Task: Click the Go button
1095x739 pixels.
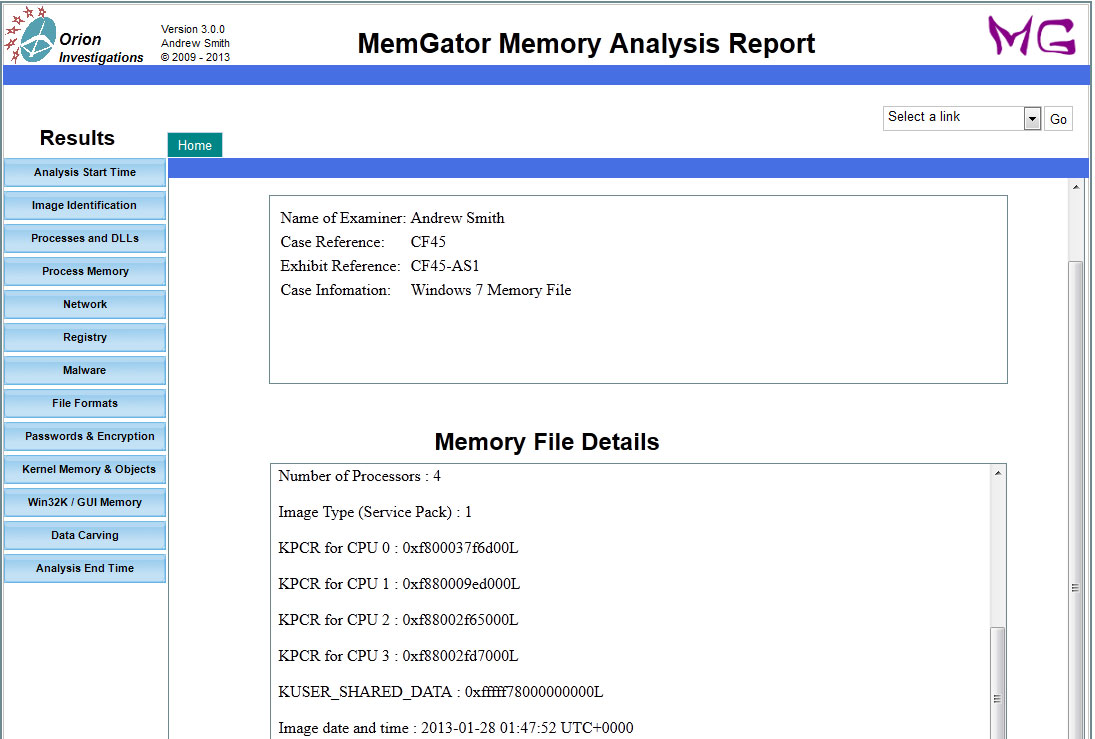Action: 1058,119
